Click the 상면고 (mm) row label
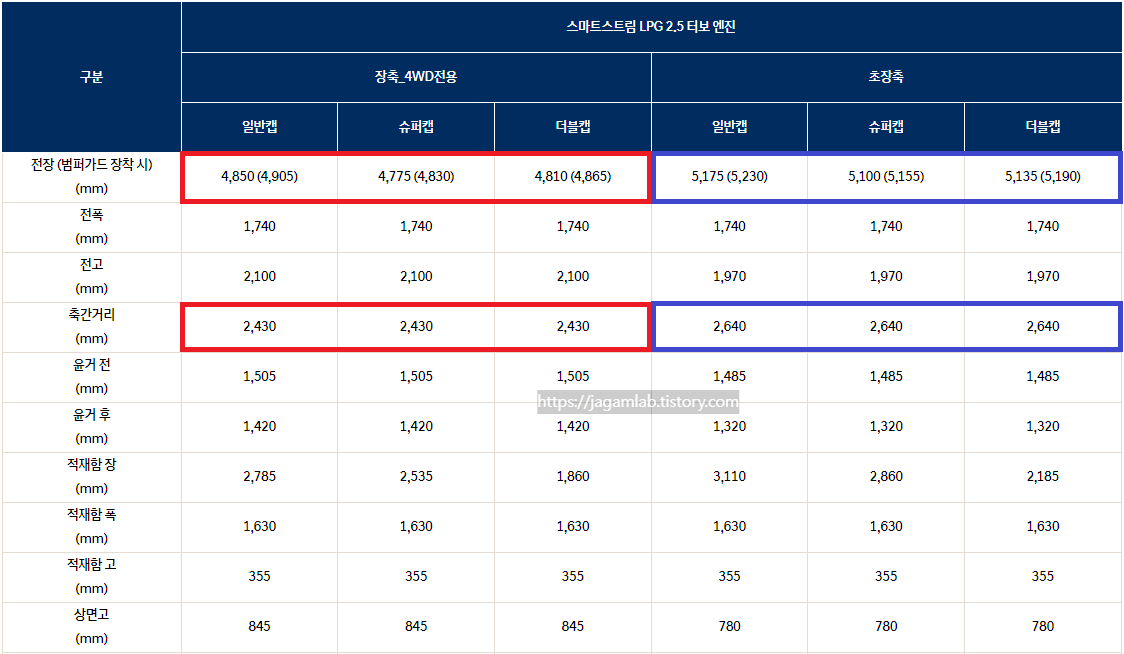Viewport: 1124px width, 654px height. (x=91, y=627)
